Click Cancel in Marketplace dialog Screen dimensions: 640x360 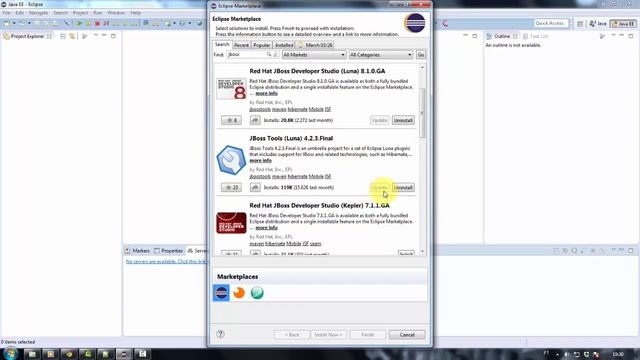tap(407, 335)
